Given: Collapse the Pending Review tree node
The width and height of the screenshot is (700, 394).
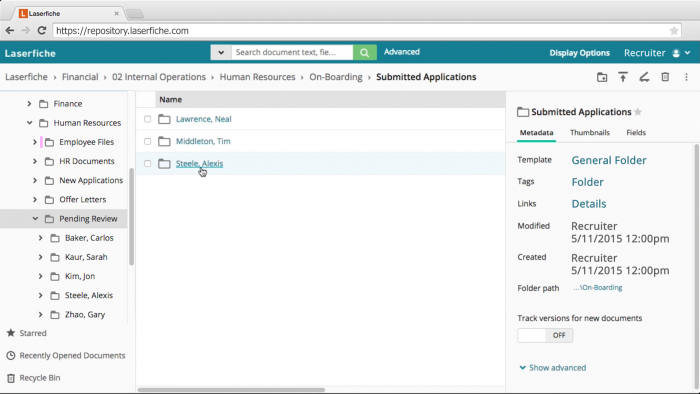Looking at the screenshot, I should tap(35, 219).
